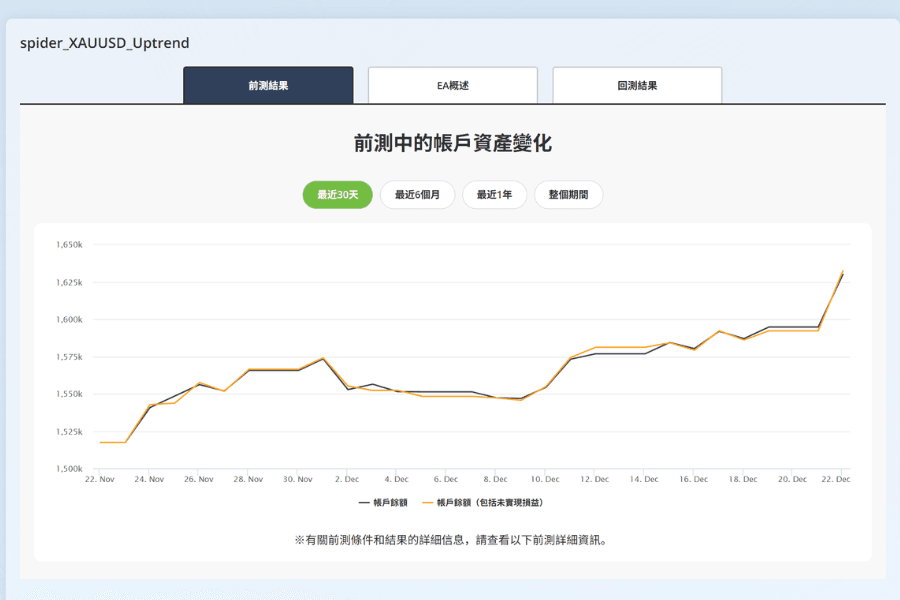Choose the 最近1年 range button
This screenshot has height=600, width=900.
pos(494,195)
